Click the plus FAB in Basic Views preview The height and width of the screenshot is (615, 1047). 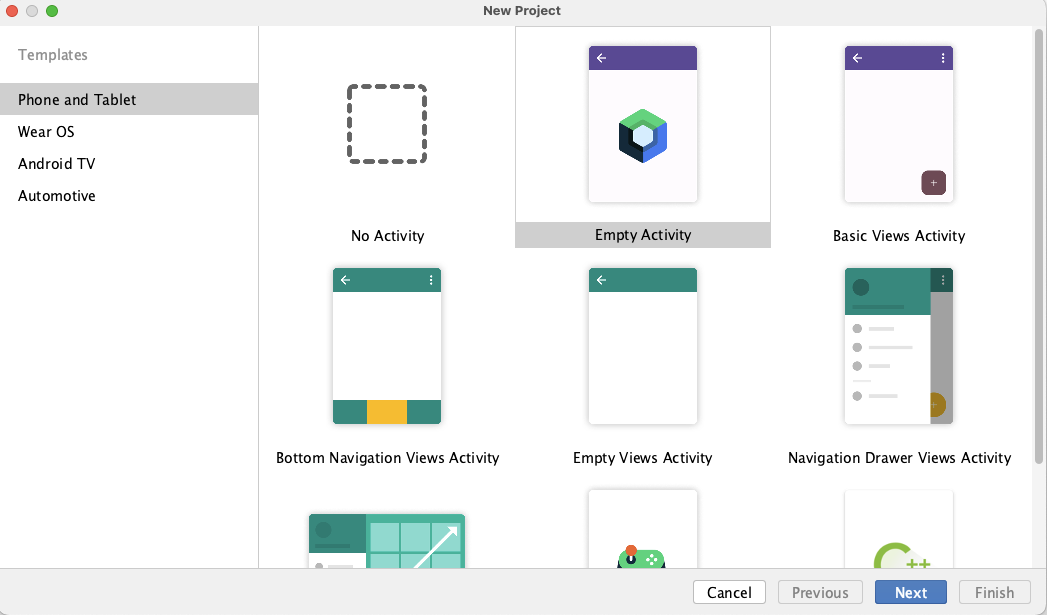[933, 183]
